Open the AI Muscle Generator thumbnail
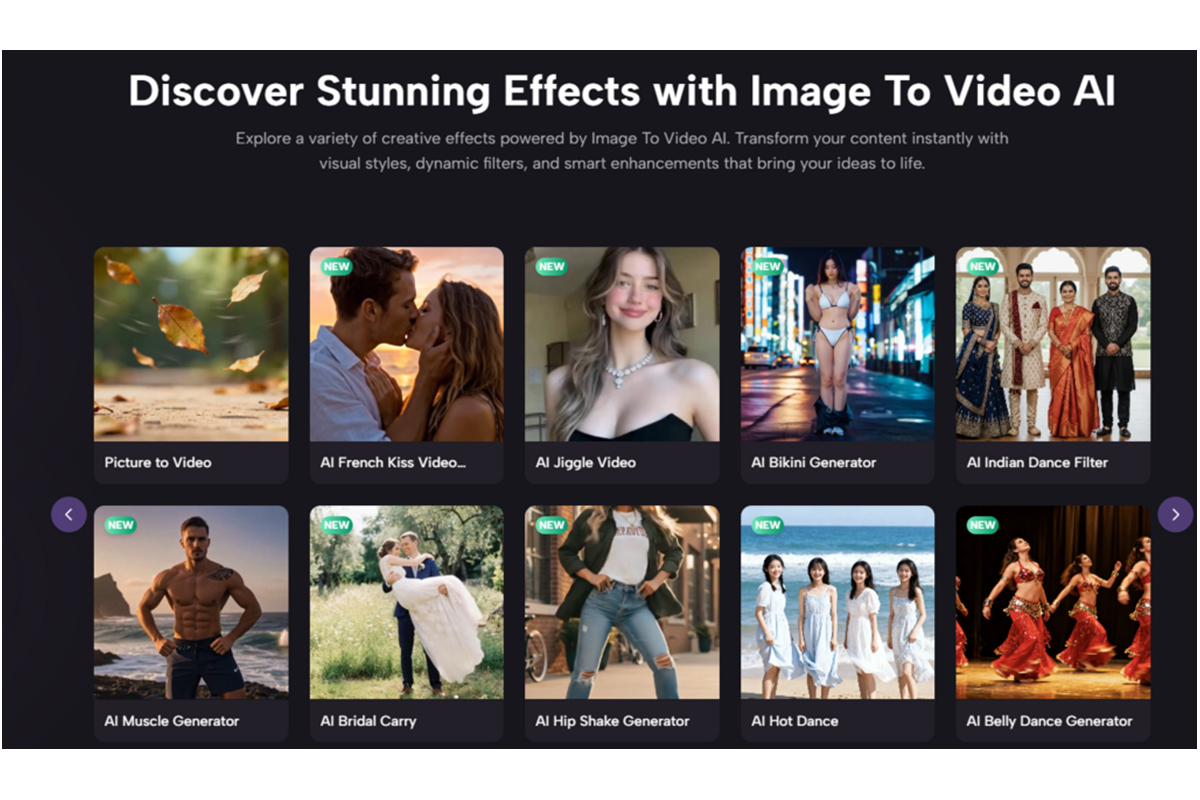This screenshot has width=1200, height=800. (191, 602)
